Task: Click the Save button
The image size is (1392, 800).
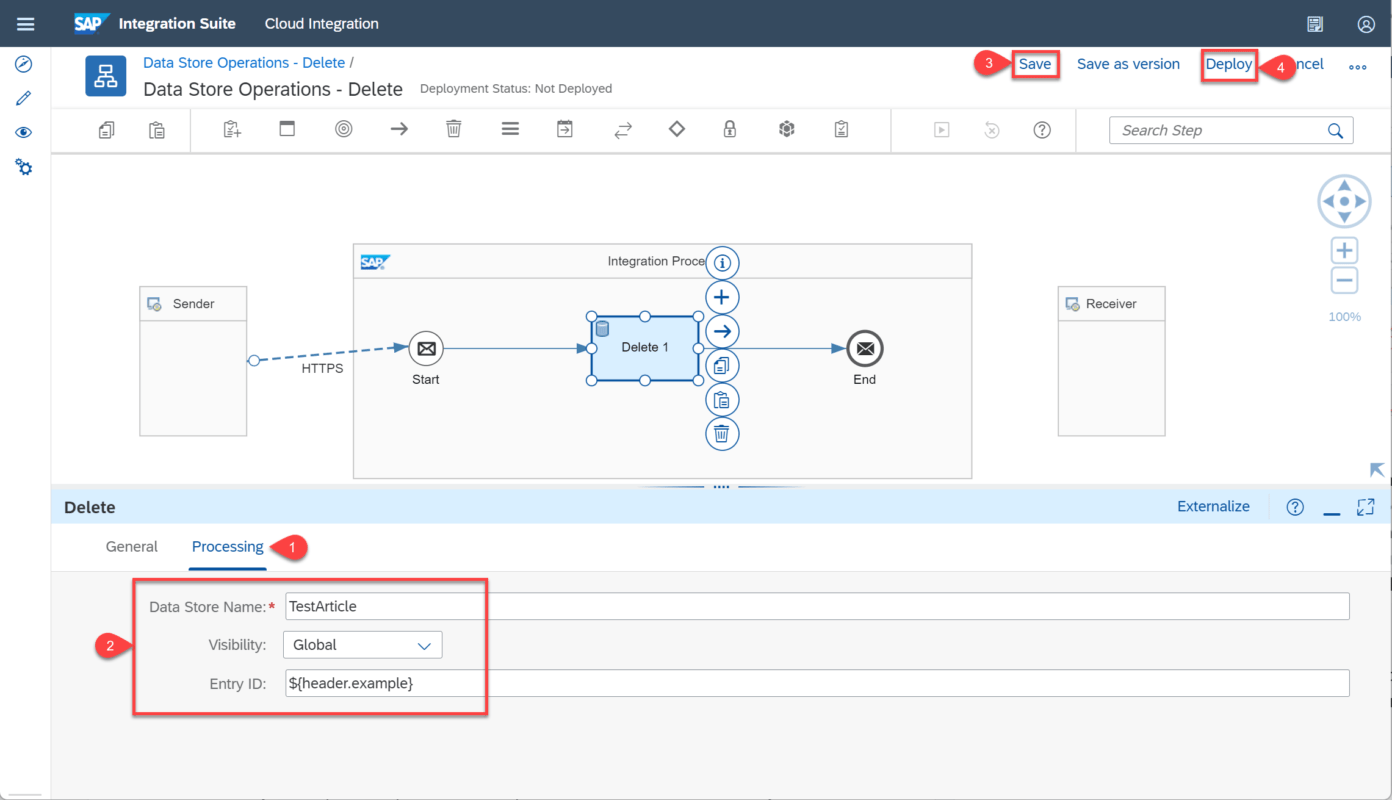Action: tap(1035, 64)
